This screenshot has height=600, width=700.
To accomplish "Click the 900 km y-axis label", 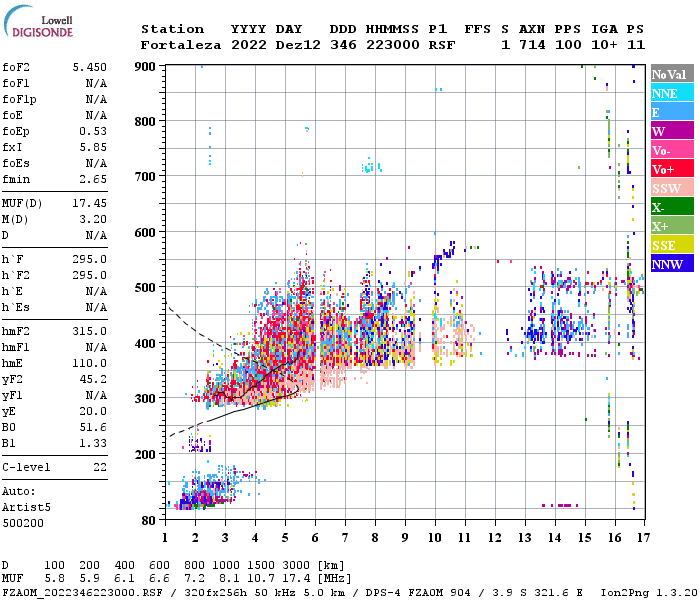I will [x=145, y=67].
